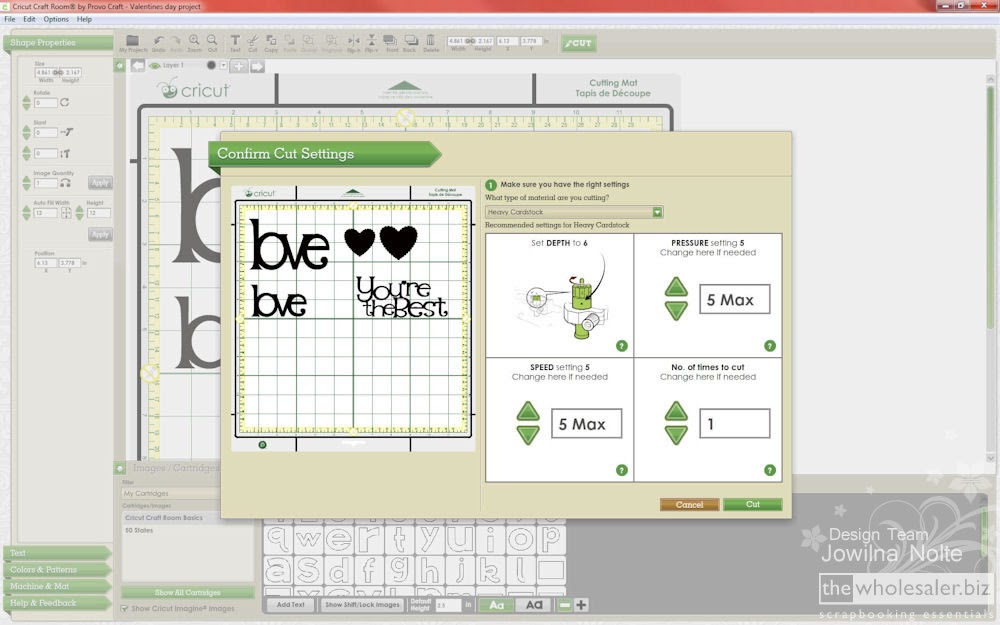The height and width of the screenshot is (625, 1000).
Task: Open My Projects folder in toolbar
Action: (133, 41)
